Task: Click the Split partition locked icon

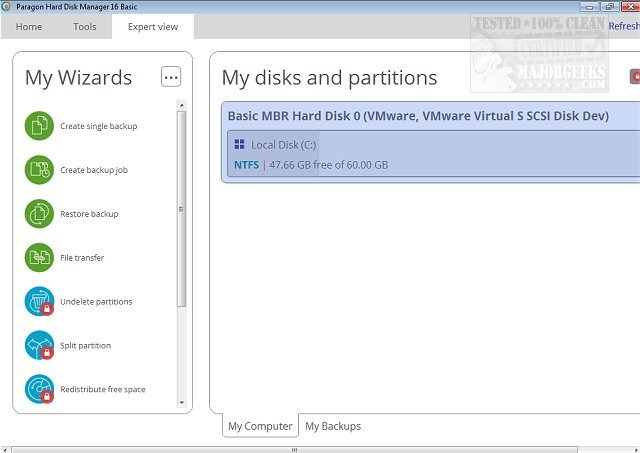Action: click(x=39, y=345)
